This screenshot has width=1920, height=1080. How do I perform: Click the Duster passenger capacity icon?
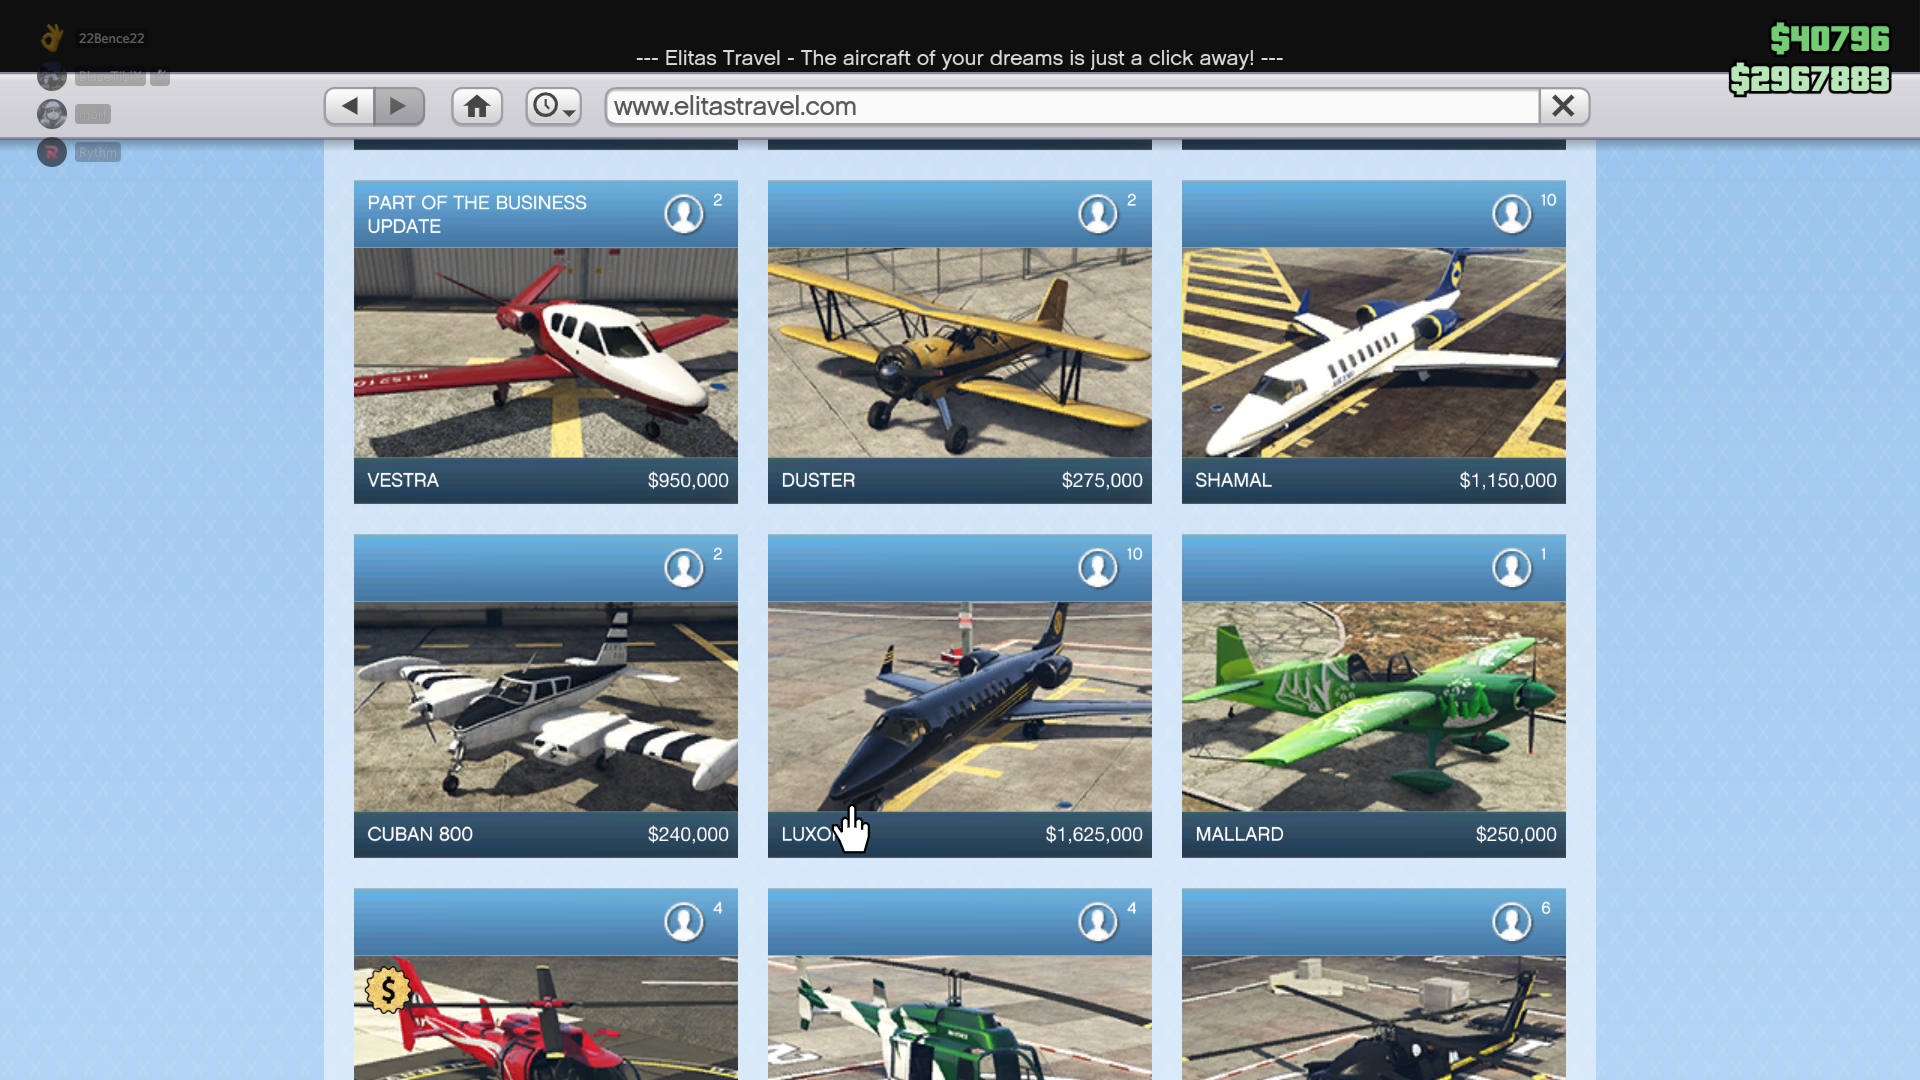(1098, 214)
